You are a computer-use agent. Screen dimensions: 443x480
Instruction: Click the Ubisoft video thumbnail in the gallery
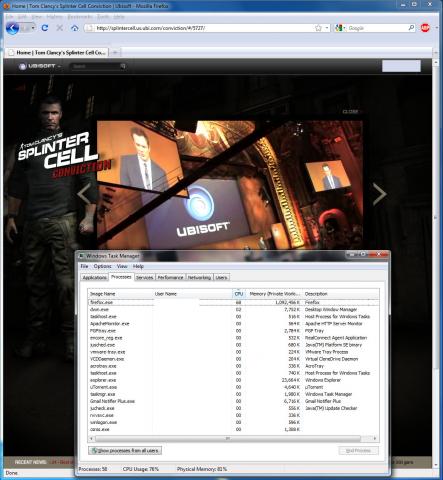[x=230, y=184]
